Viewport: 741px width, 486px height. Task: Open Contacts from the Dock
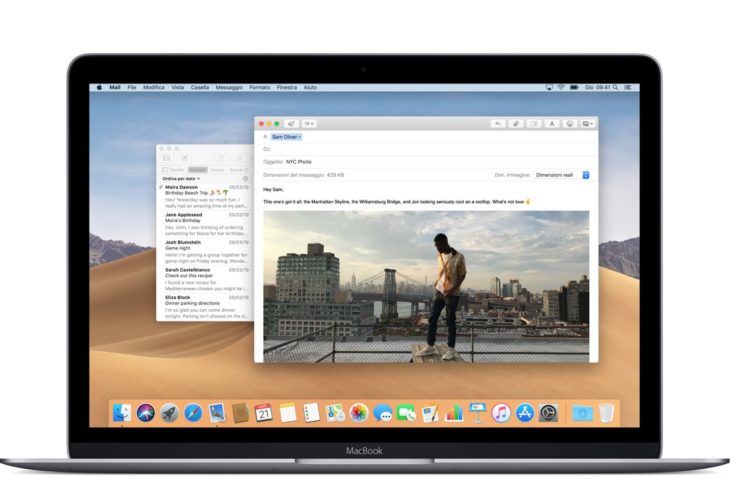pyautogui.click(x=241, y=413)
